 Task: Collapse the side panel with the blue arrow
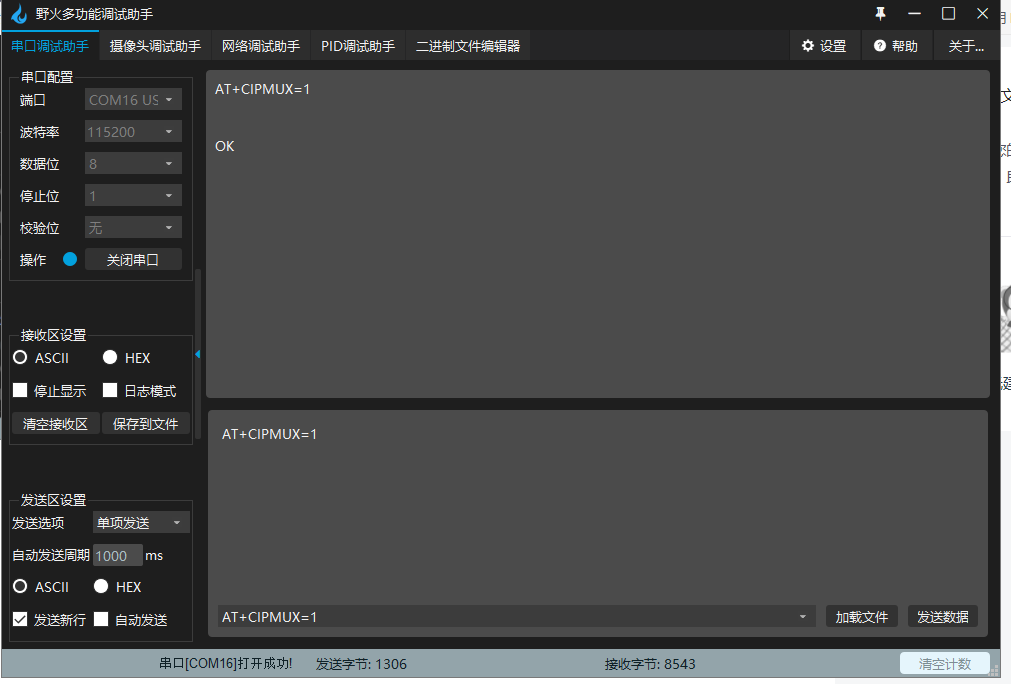[197, 354]
